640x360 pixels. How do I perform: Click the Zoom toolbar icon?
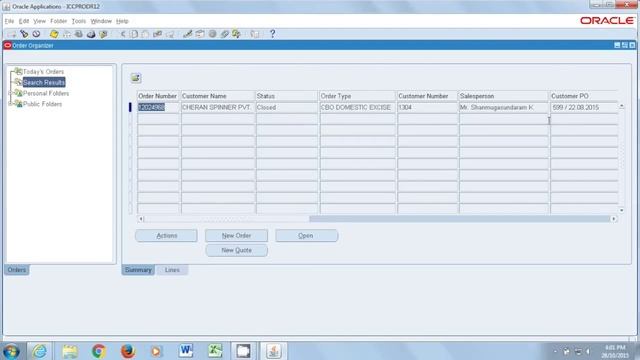pos(200,34)
